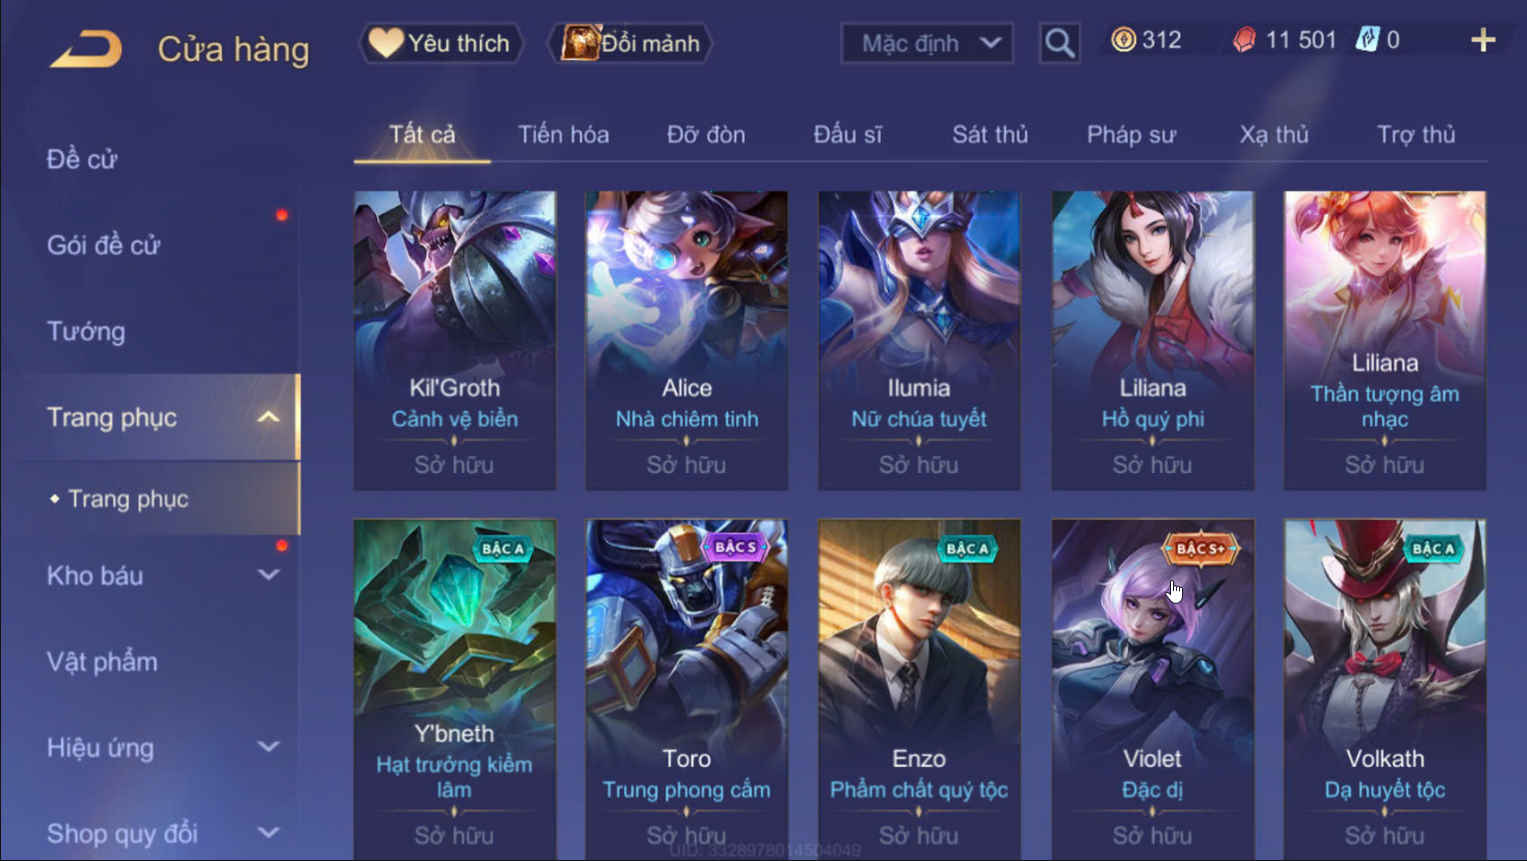
Task: Expand the Shop quy đổi section
Action: (268, 832)
